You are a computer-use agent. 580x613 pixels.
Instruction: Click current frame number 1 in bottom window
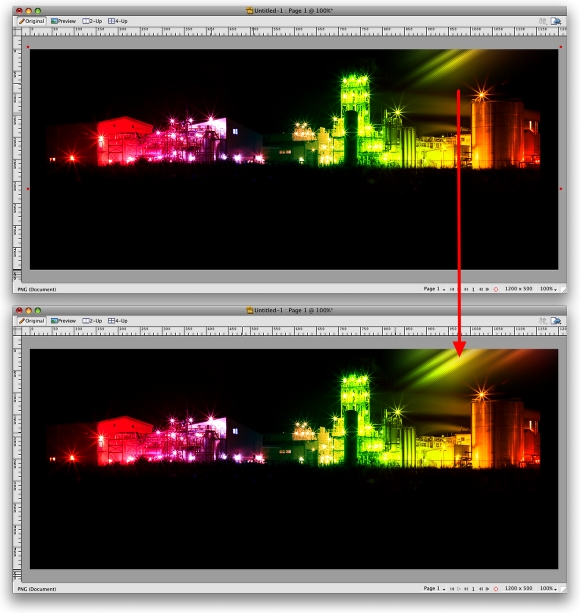(473, 589)
